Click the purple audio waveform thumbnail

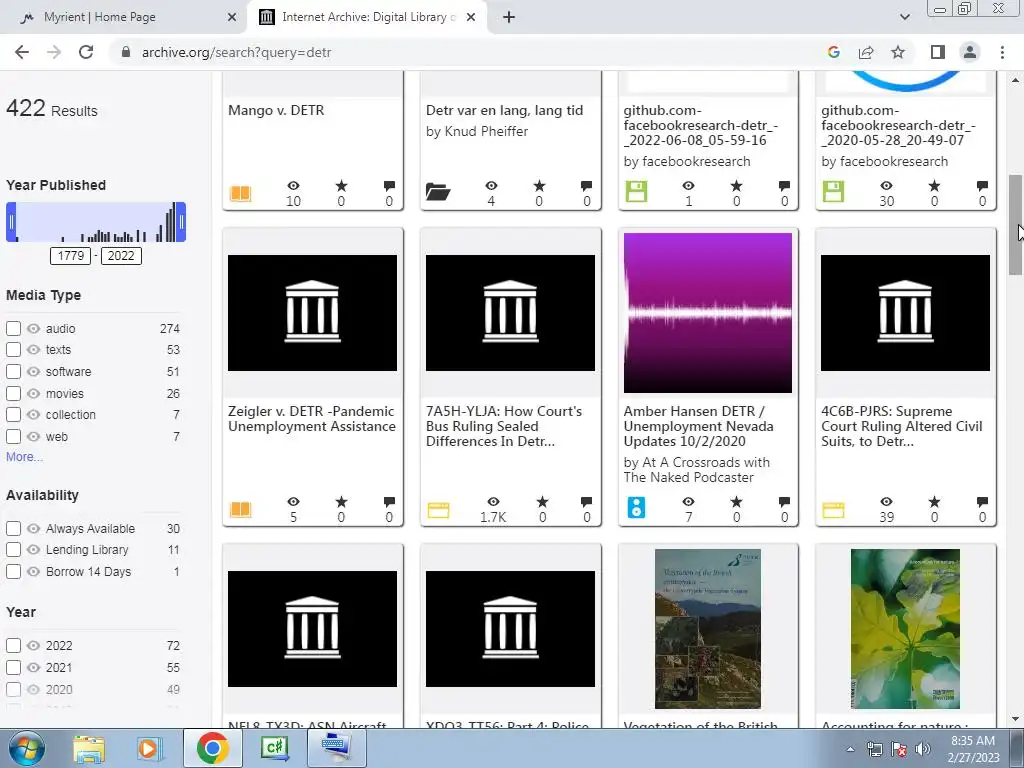708,313
